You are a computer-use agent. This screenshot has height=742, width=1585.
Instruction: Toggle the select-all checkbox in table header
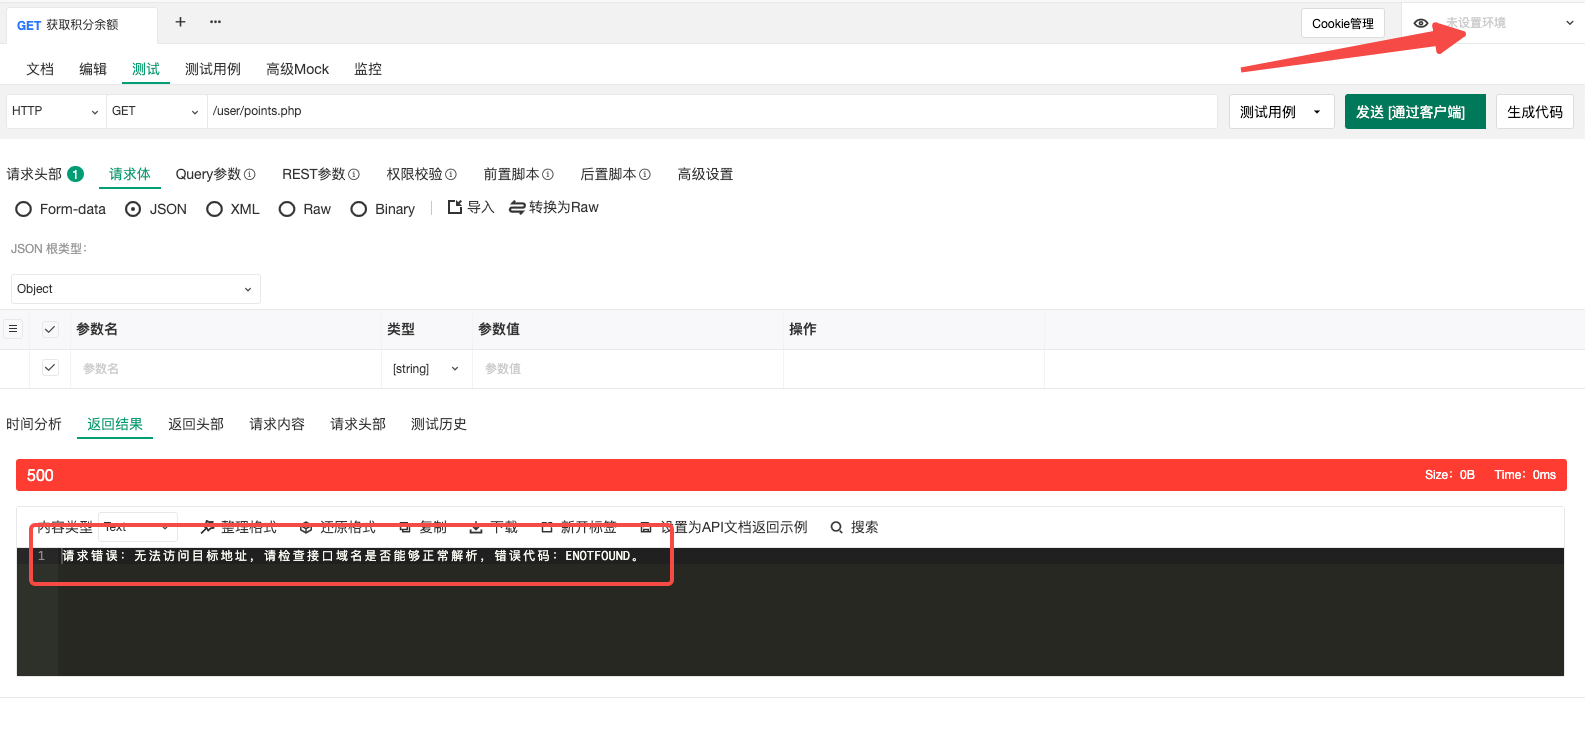pos(50,329)
